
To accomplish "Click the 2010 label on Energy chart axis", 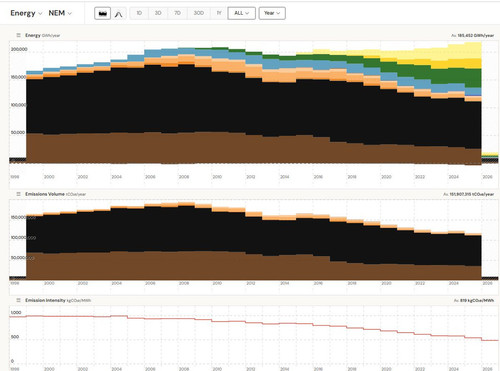I will point(217,177).
